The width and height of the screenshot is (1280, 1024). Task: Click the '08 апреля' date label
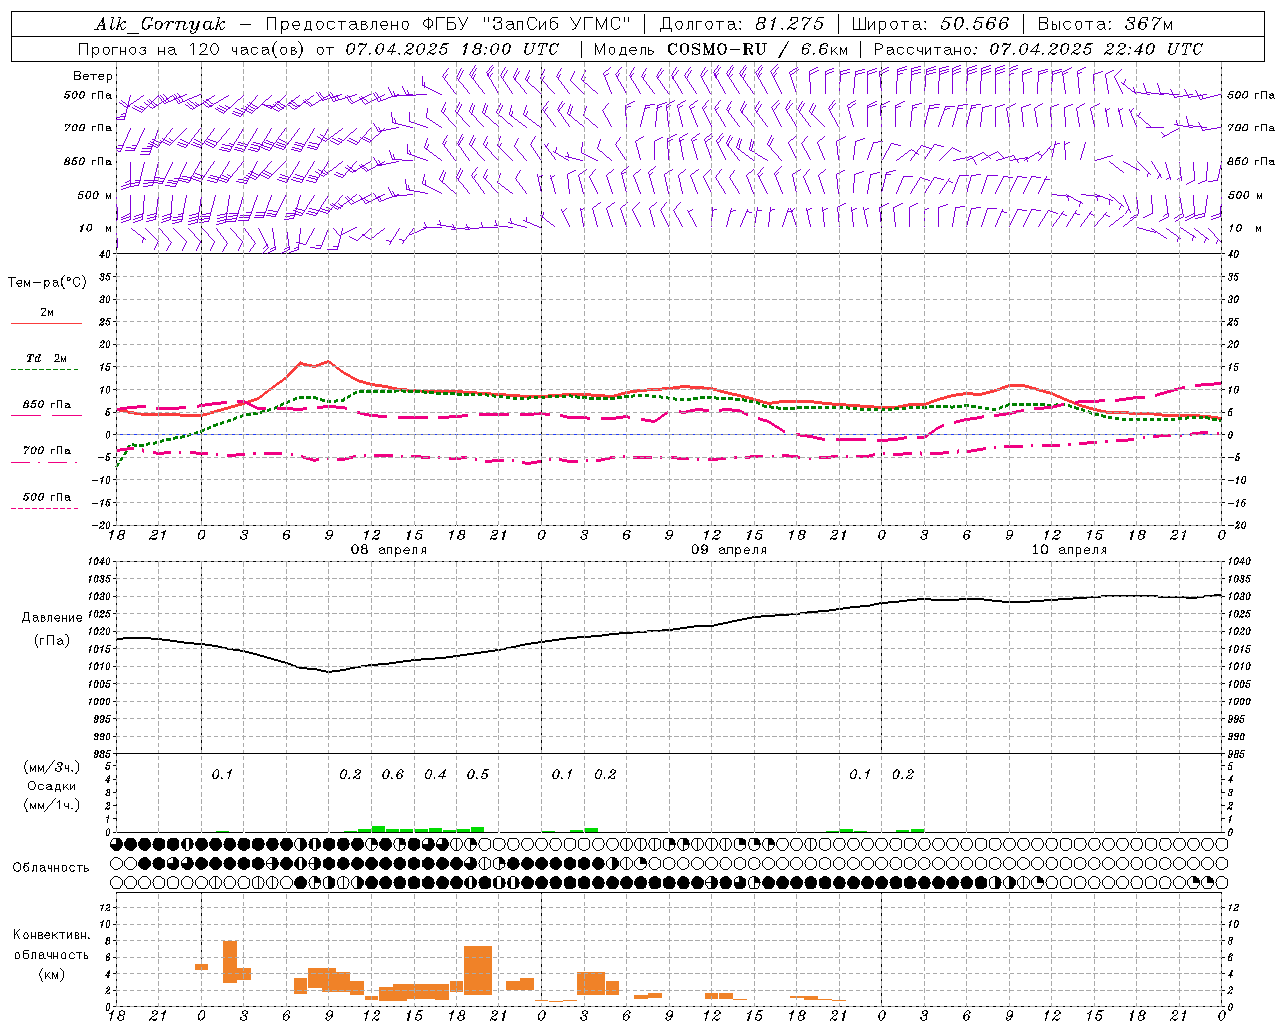coord(388,550)
